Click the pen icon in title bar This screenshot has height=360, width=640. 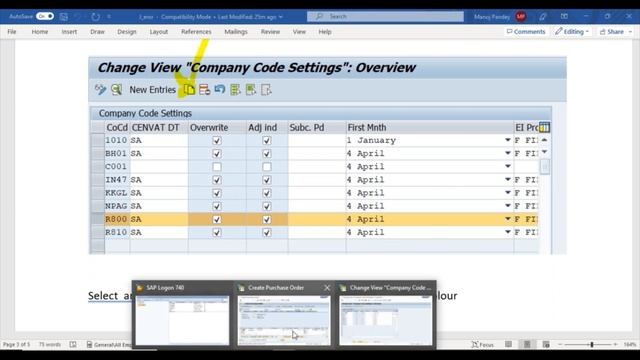[x=542, y=17]
